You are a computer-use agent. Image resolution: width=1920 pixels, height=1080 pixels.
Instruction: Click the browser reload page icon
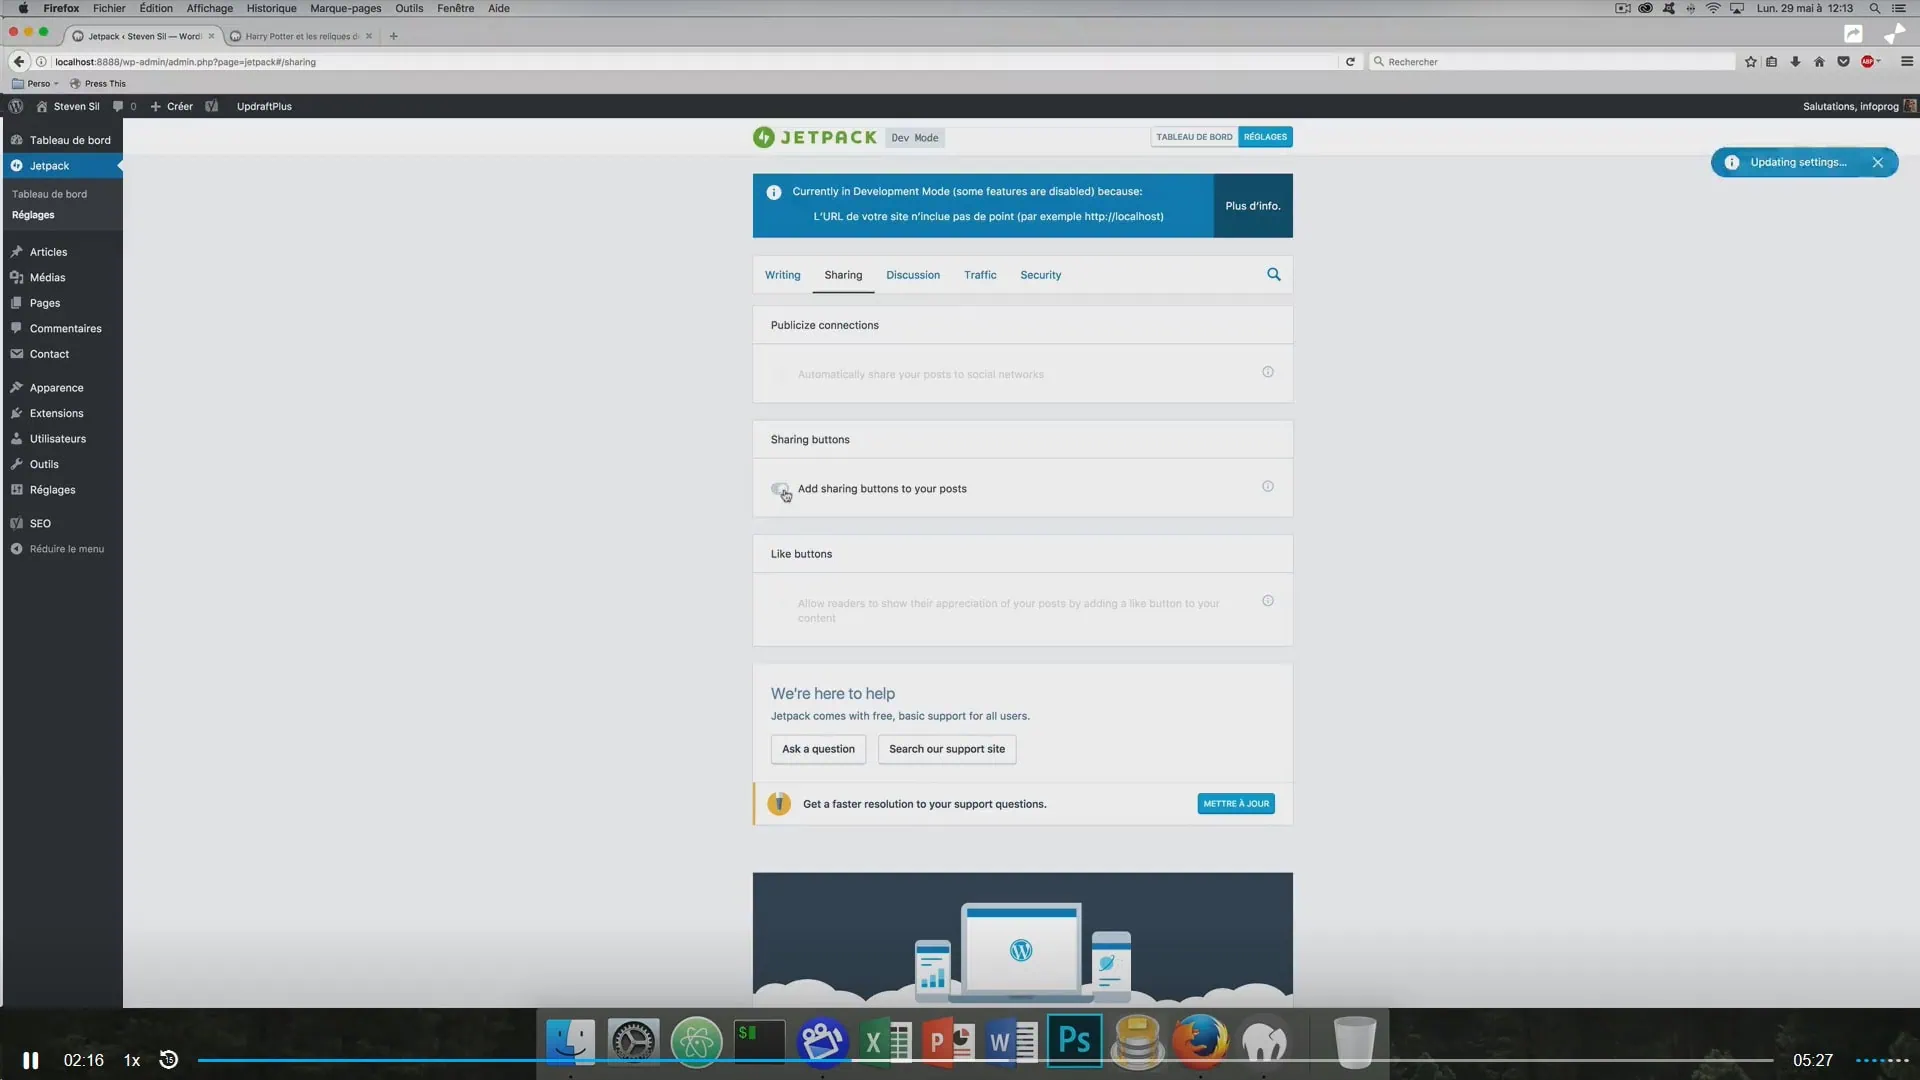click(x=1349, y=62)
